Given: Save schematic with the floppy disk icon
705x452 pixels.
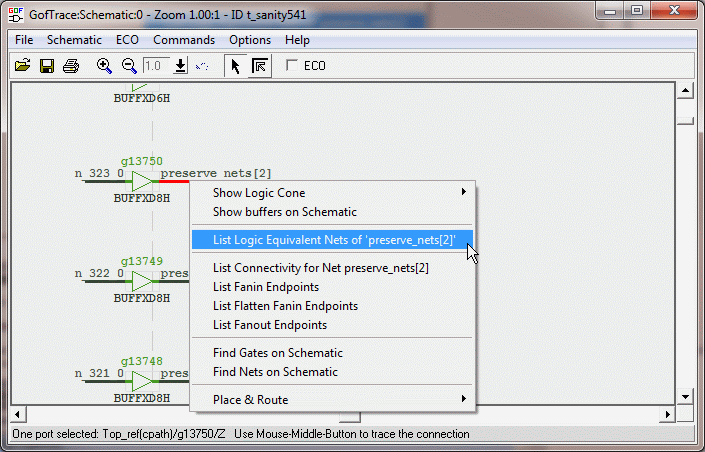Looking at the screenshot, I should 47,66.
